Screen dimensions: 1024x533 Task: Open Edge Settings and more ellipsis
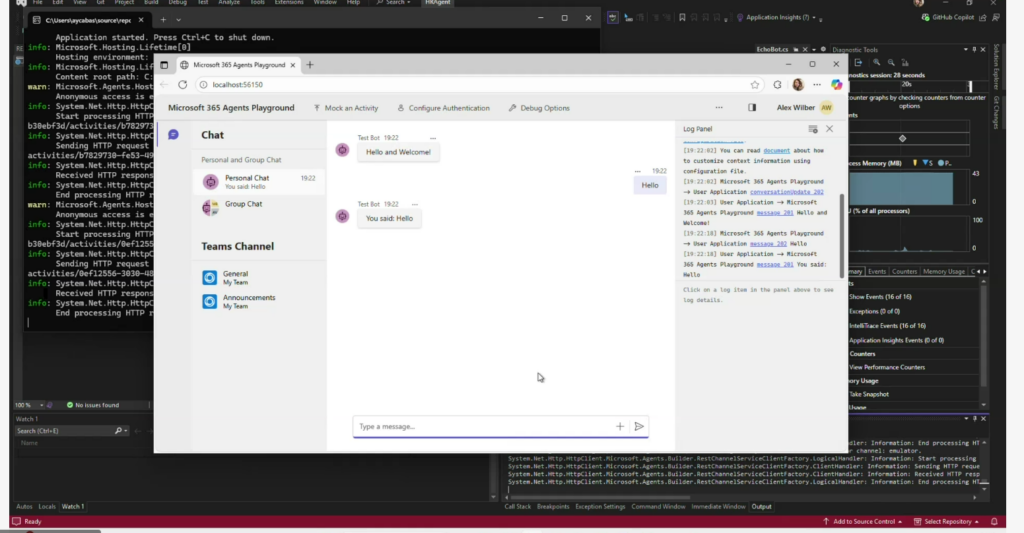pyautogui.click(x=817, y=84)
